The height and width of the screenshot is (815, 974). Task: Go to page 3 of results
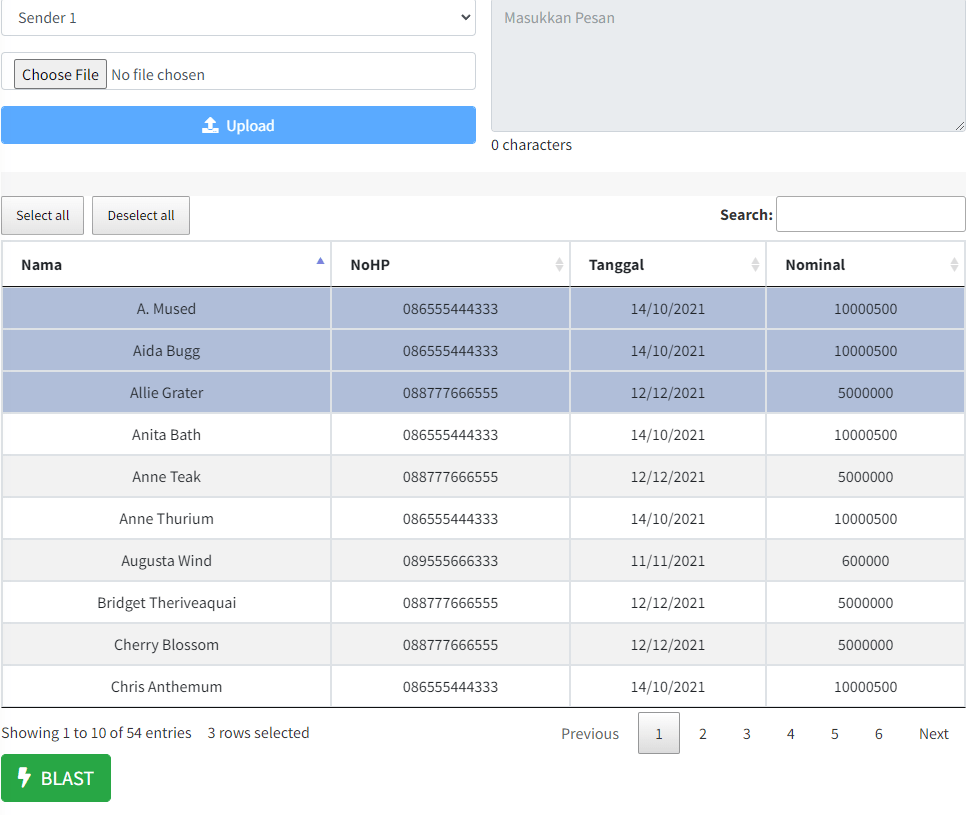point(746,733)
